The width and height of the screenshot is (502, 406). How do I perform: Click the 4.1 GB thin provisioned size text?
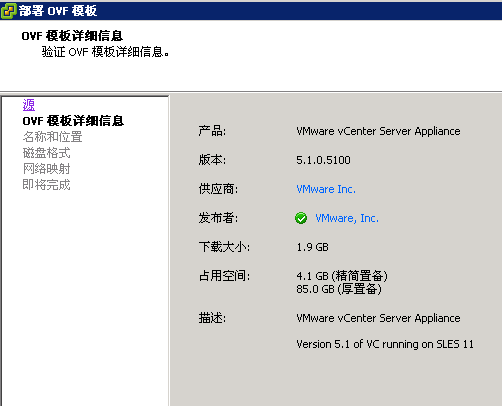pyautogui.click(x=342, y=276)
